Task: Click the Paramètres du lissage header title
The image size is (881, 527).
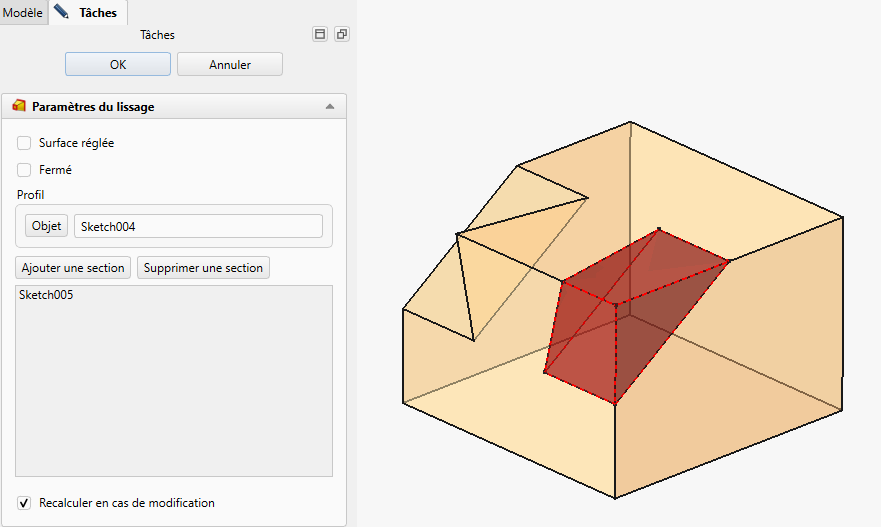Action: (x=93, y=106)
